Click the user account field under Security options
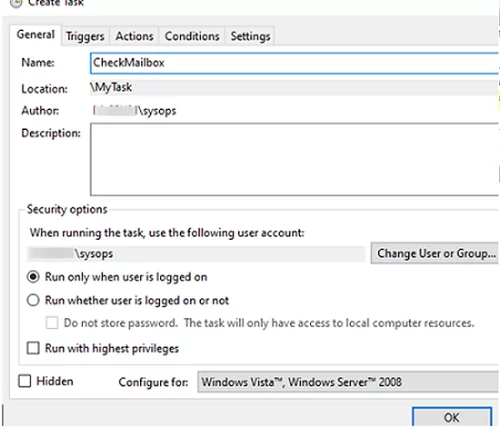This screenshot has height=429, width=500. (x=196, y=254)
